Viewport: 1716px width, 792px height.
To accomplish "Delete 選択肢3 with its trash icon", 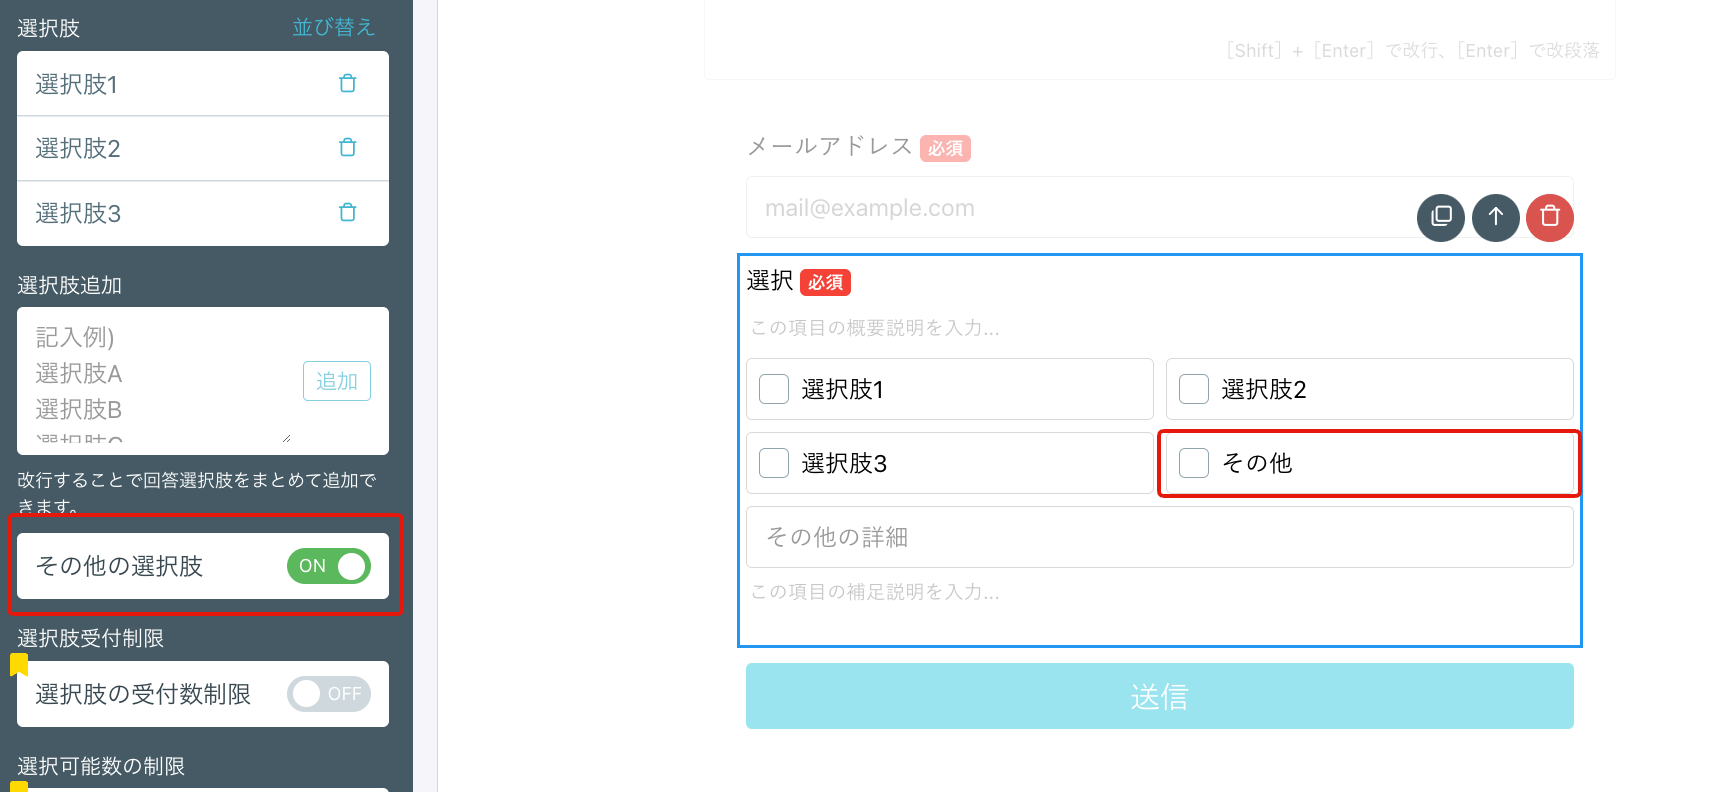I will click(x=347, y=212).
